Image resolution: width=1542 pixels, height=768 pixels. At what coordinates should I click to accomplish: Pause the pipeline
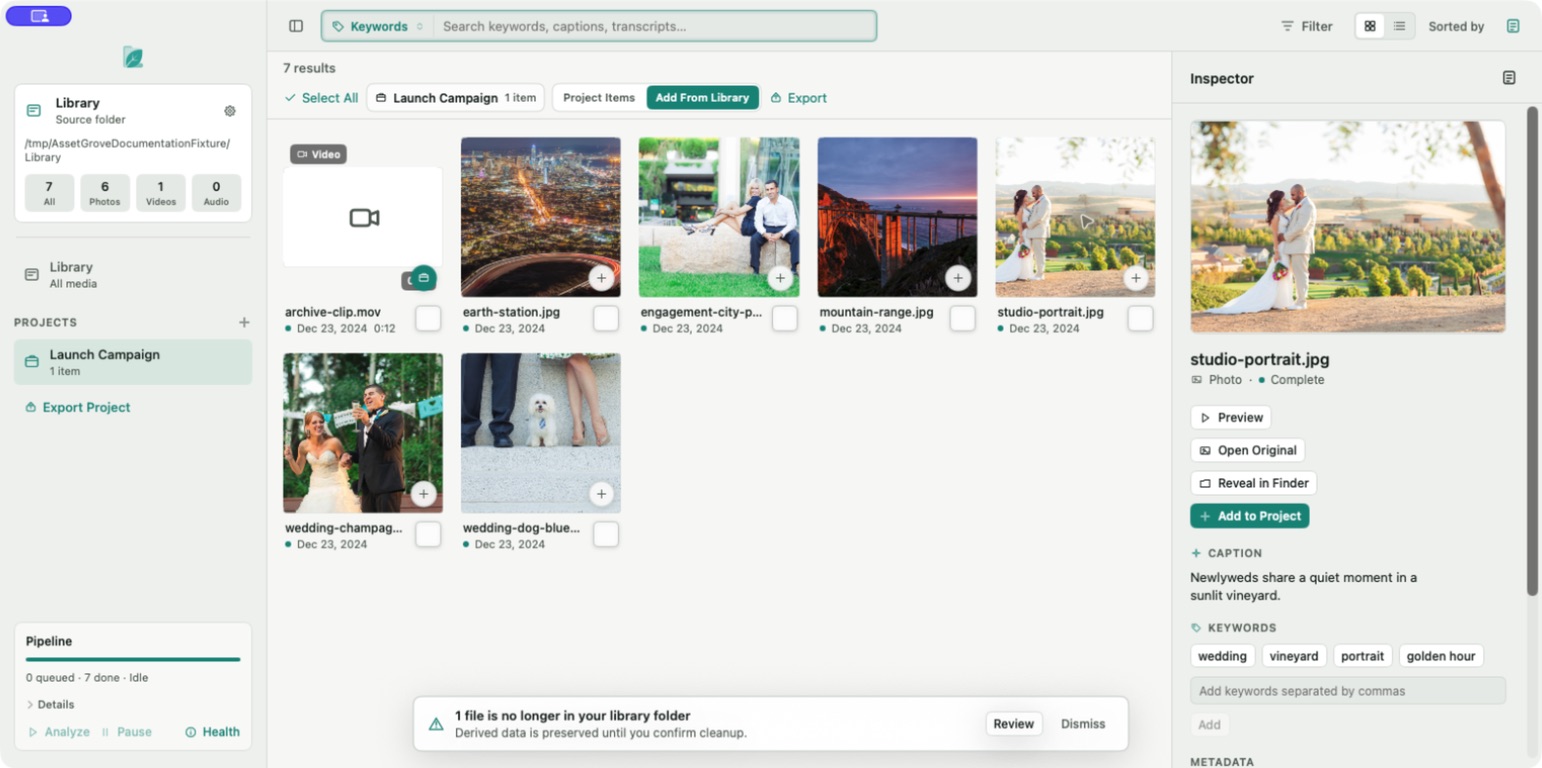click(127, 732)
